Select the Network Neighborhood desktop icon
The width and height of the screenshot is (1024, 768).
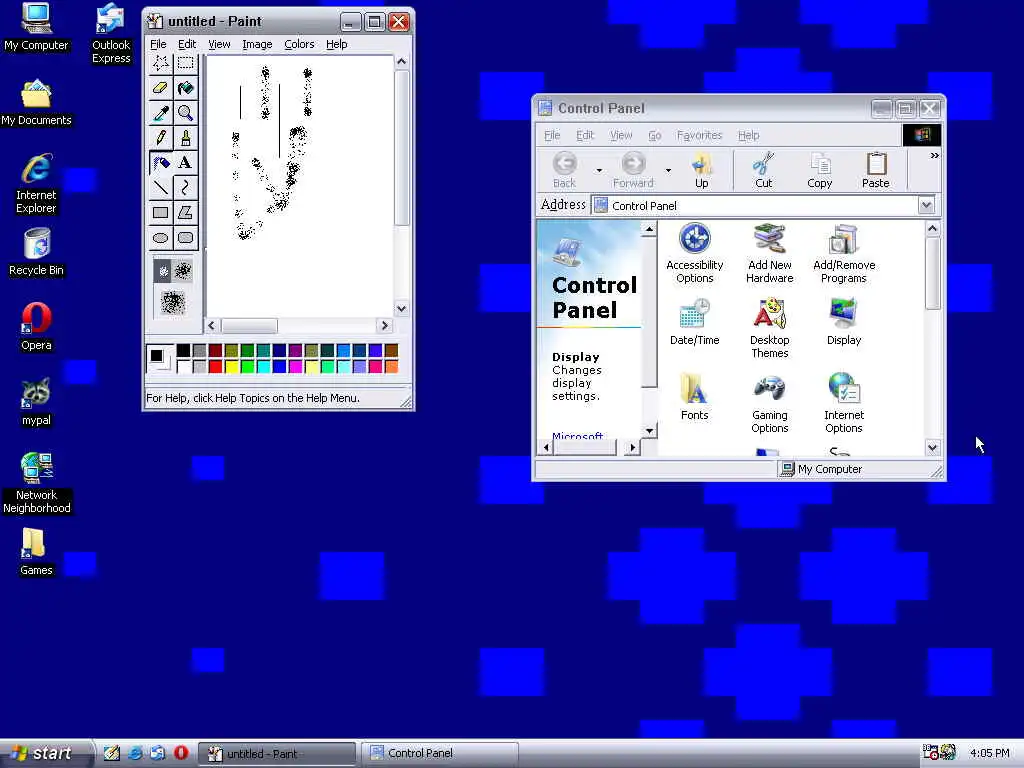coord(37,483)
